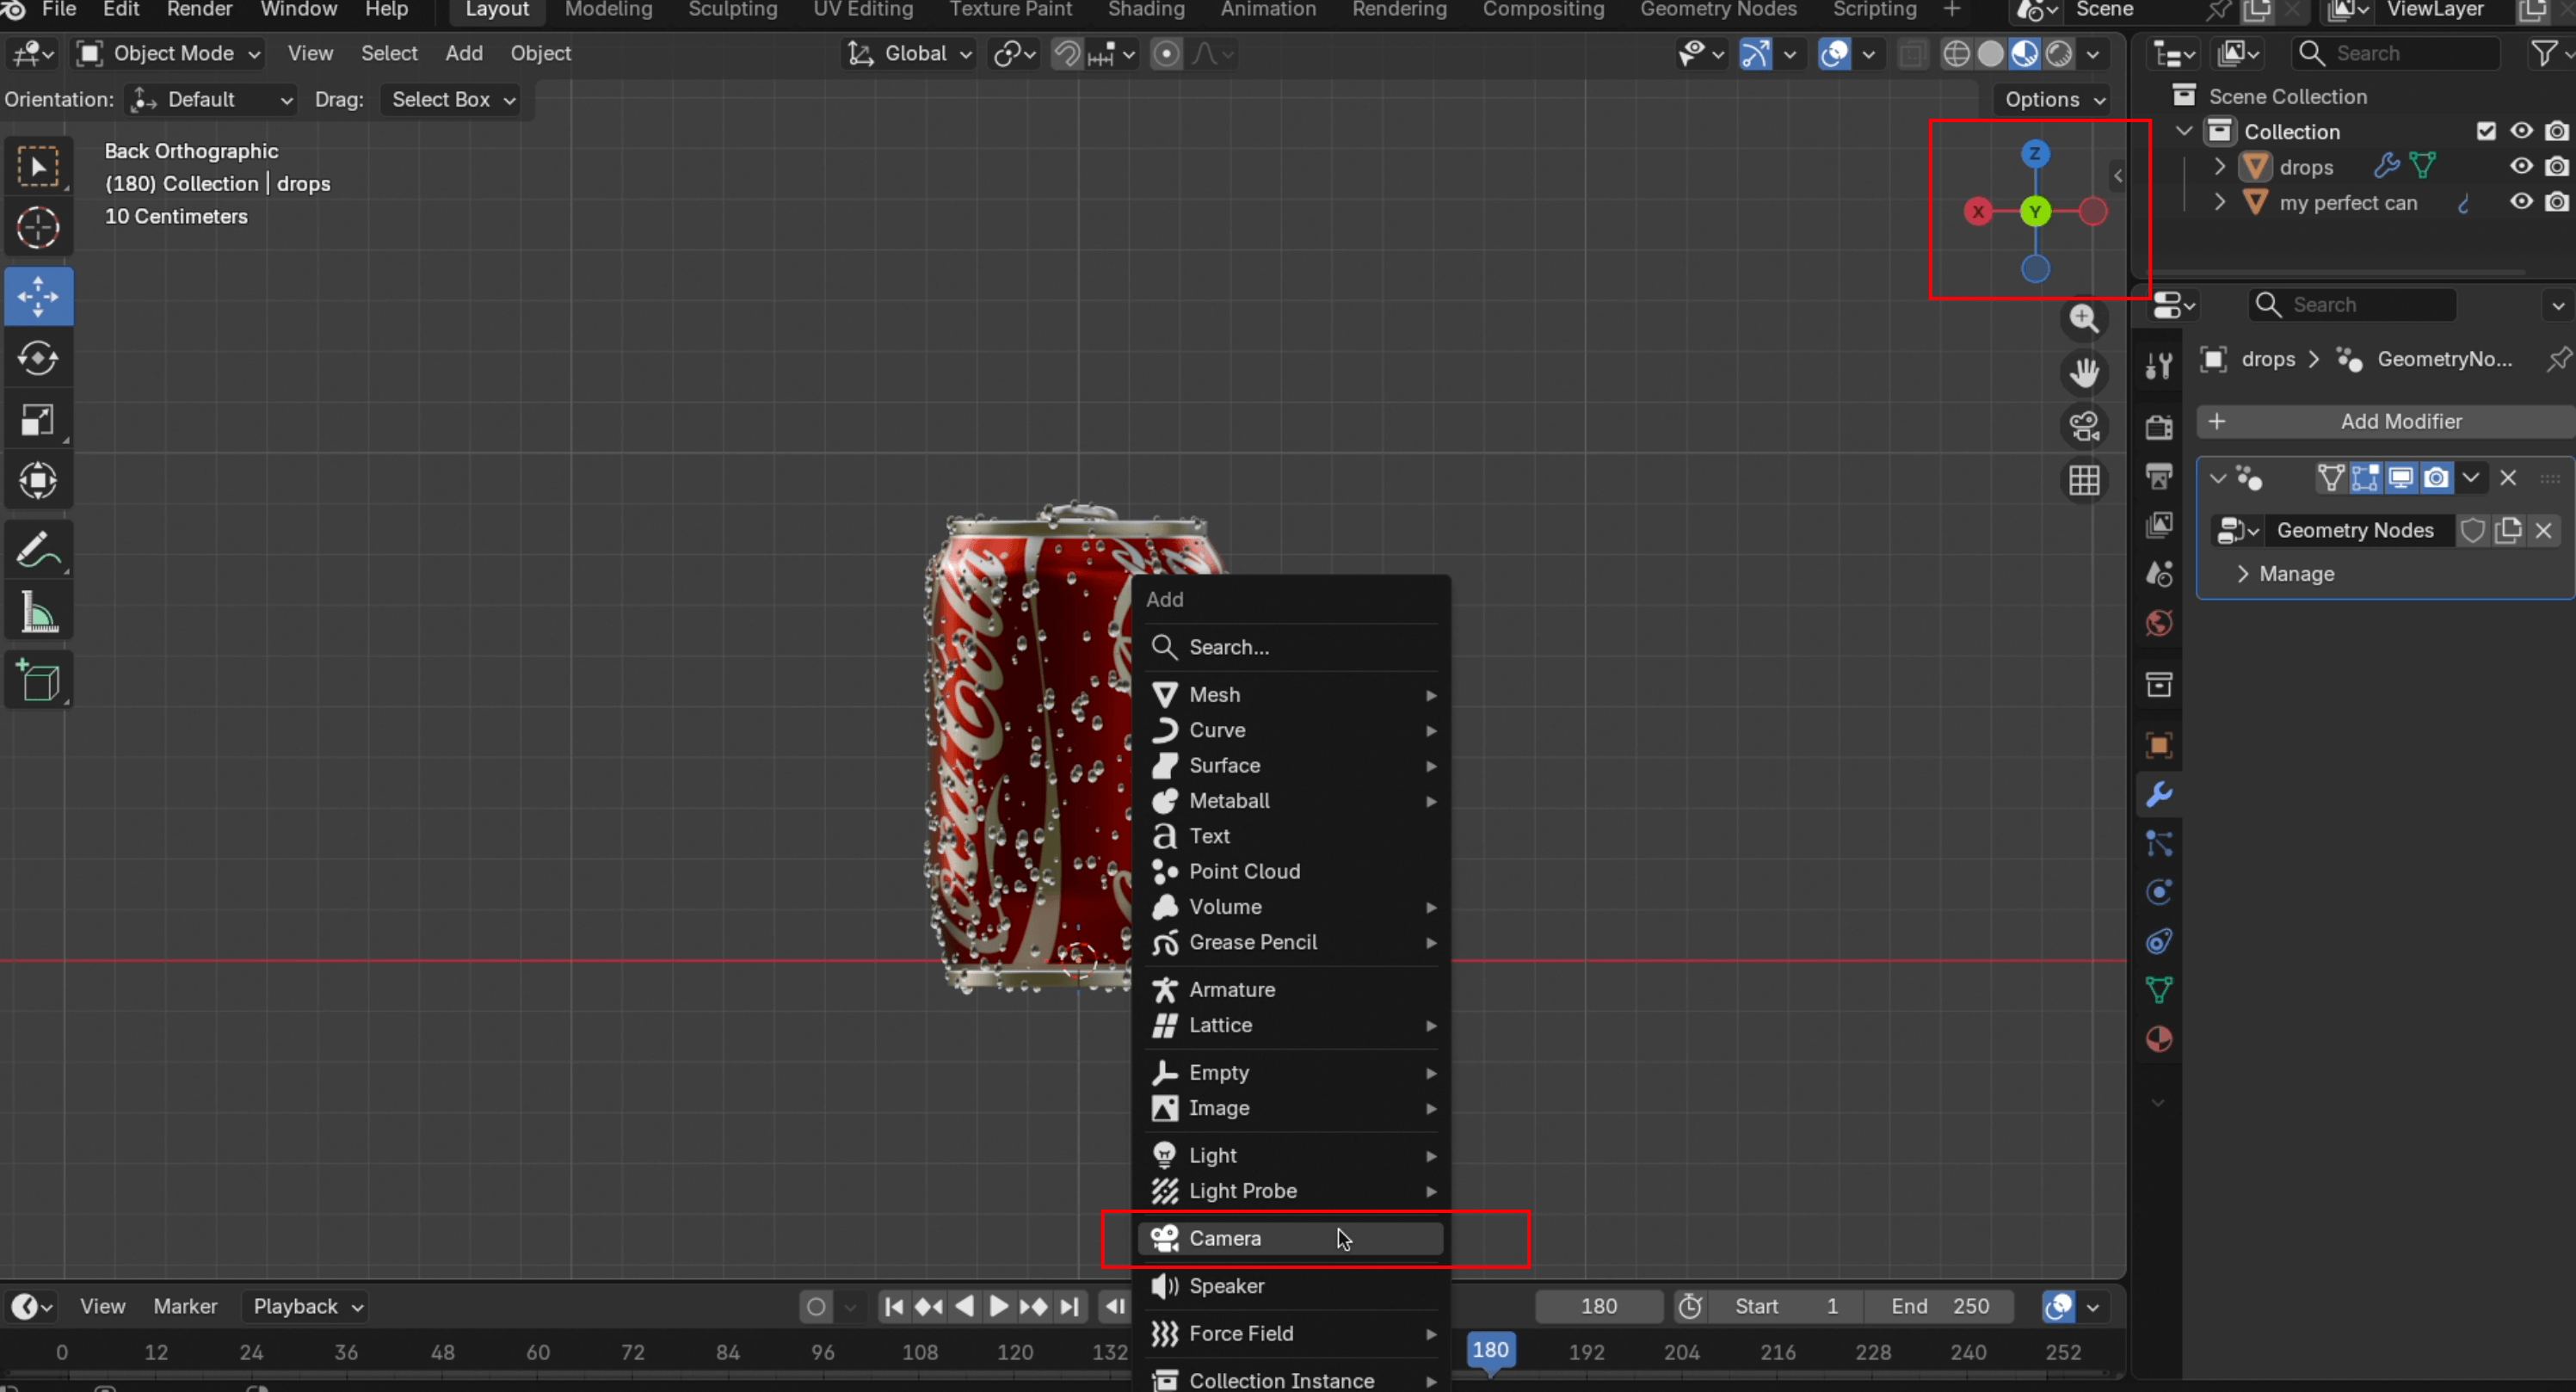Choose the Annotate pencil tool
Screen dimensions: 2576x1392
coord(38,549)
